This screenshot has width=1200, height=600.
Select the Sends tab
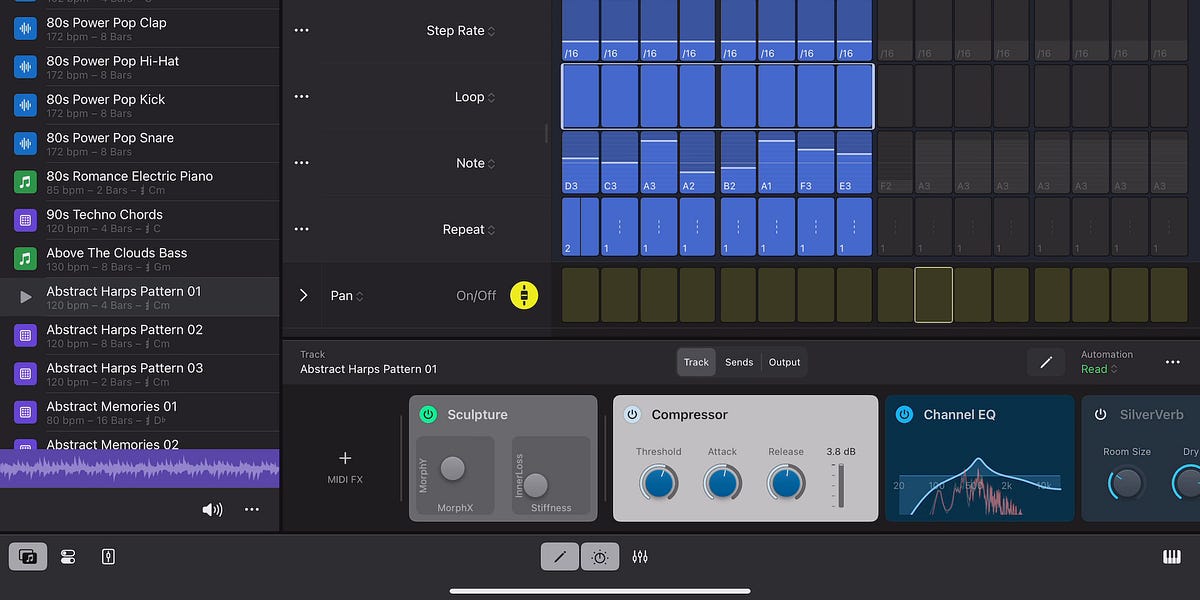tap(739, 362)
